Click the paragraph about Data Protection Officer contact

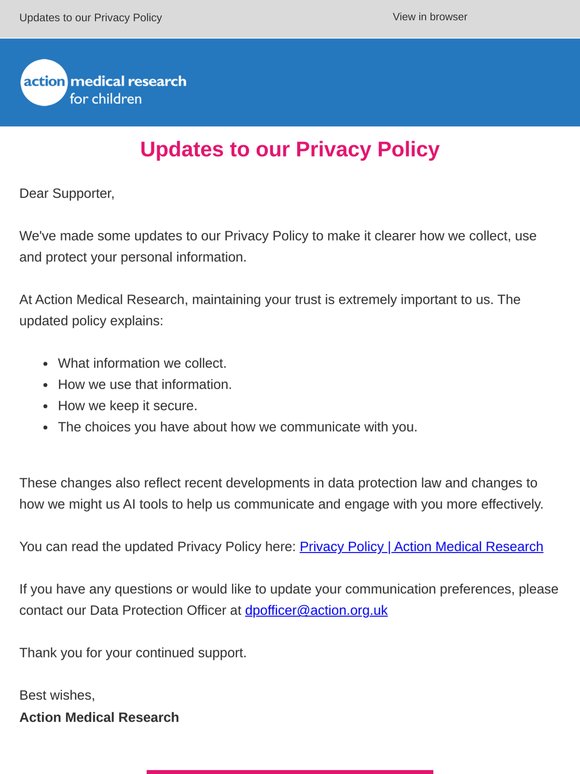289,600
